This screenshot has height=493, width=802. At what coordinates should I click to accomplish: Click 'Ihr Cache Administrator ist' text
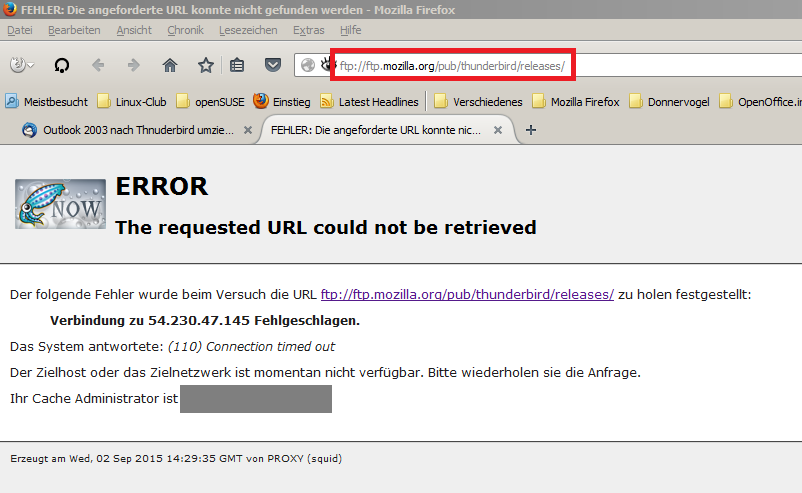coord(94,398)
